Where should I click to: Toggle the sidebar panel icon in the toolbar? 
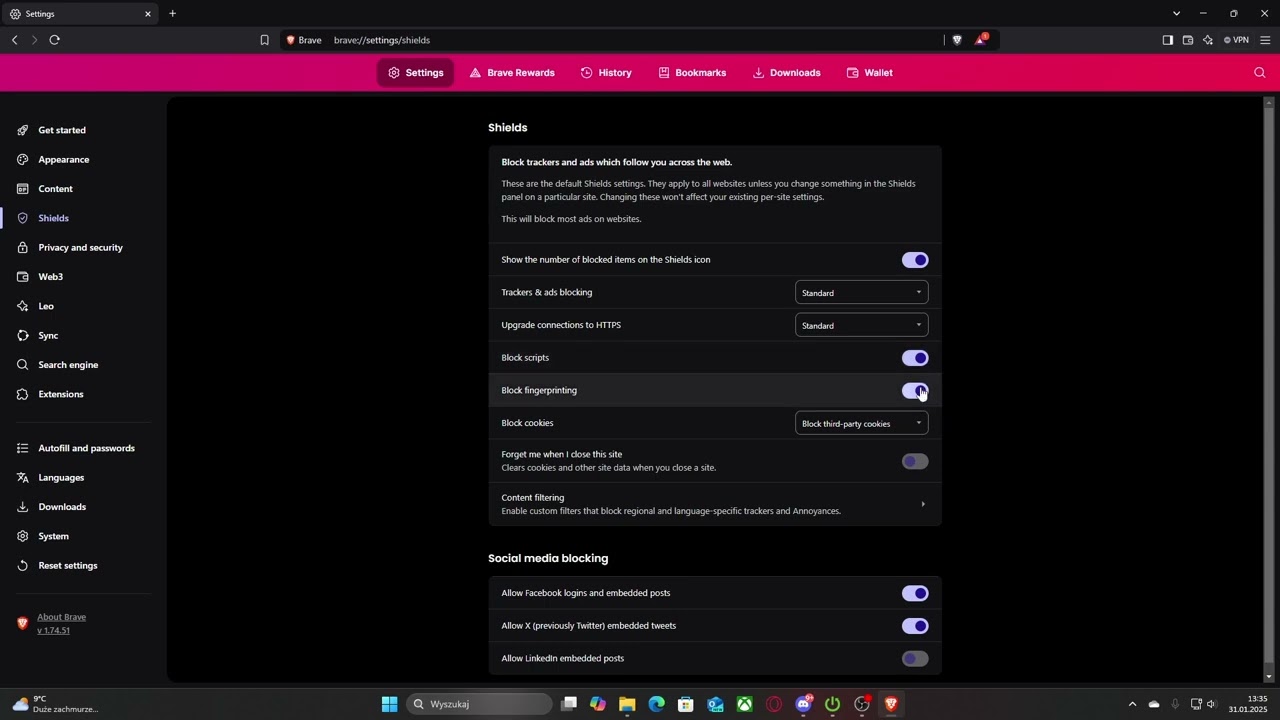[x=1167, y=40]
